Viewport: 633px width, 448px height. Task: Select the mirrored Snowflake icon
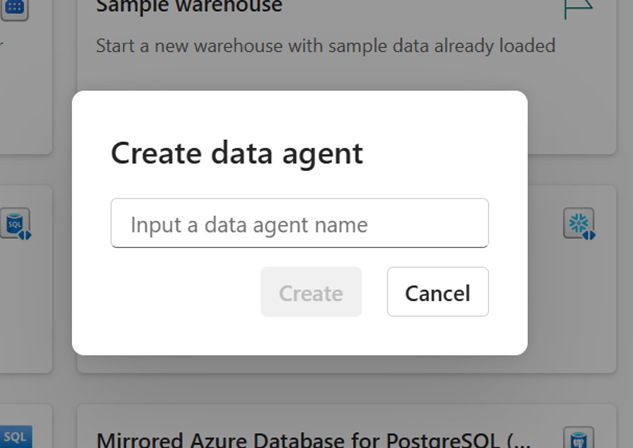click(x=578, y=224)
